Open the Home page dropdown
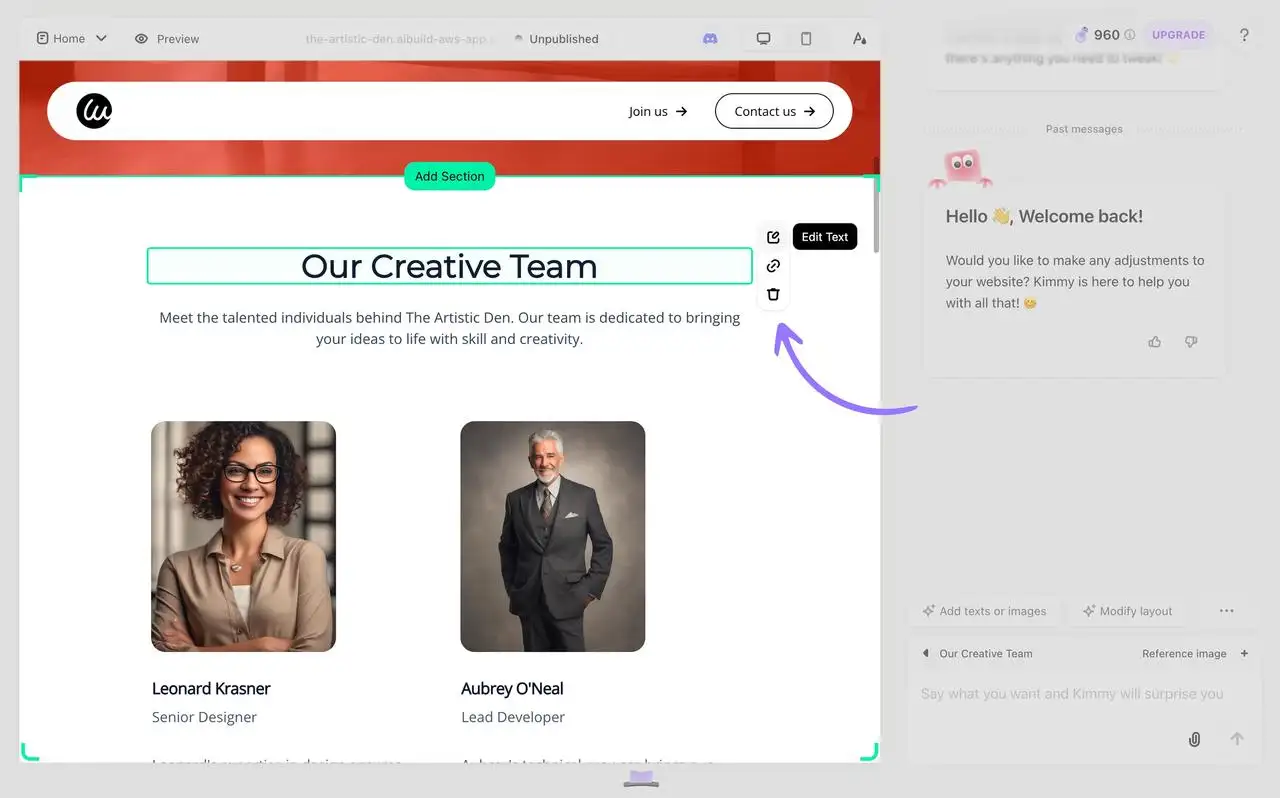The height and width of the screenshot is (798, 1280). (72, 39)
